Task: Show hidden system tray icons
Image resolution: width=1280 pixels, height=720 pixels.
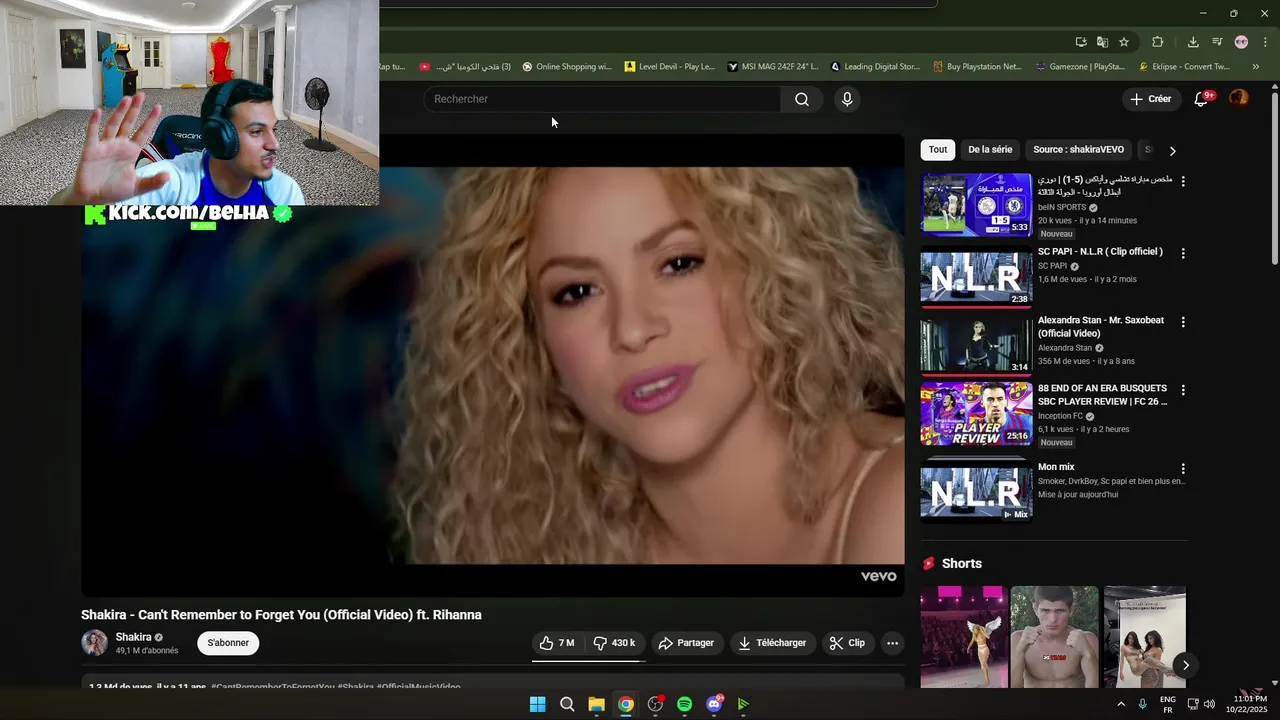Action: (x=1120, y=704)
